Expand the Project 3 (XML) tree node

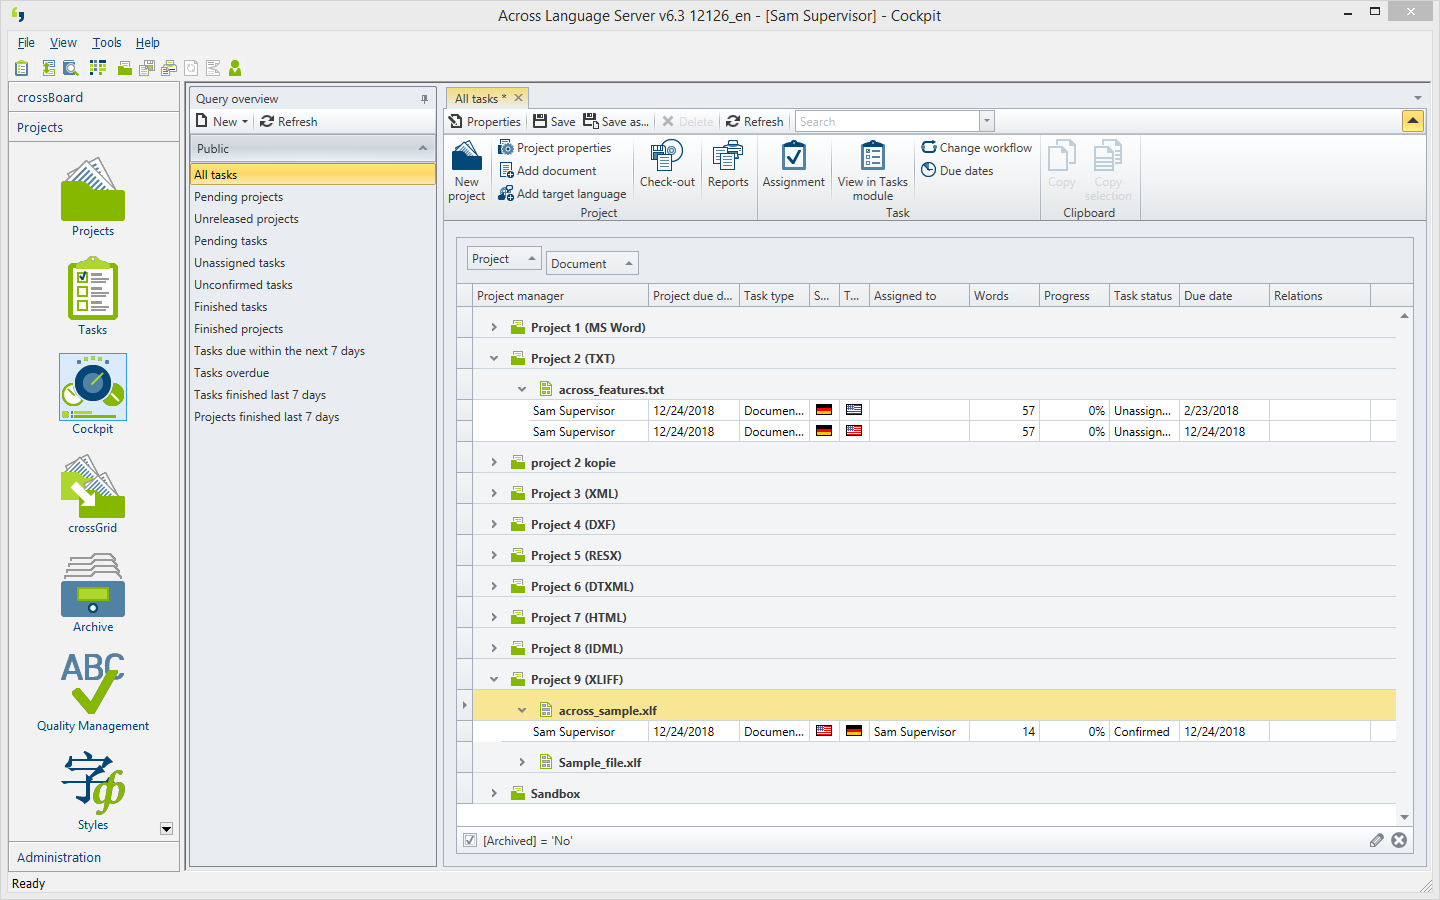point(494,494)
